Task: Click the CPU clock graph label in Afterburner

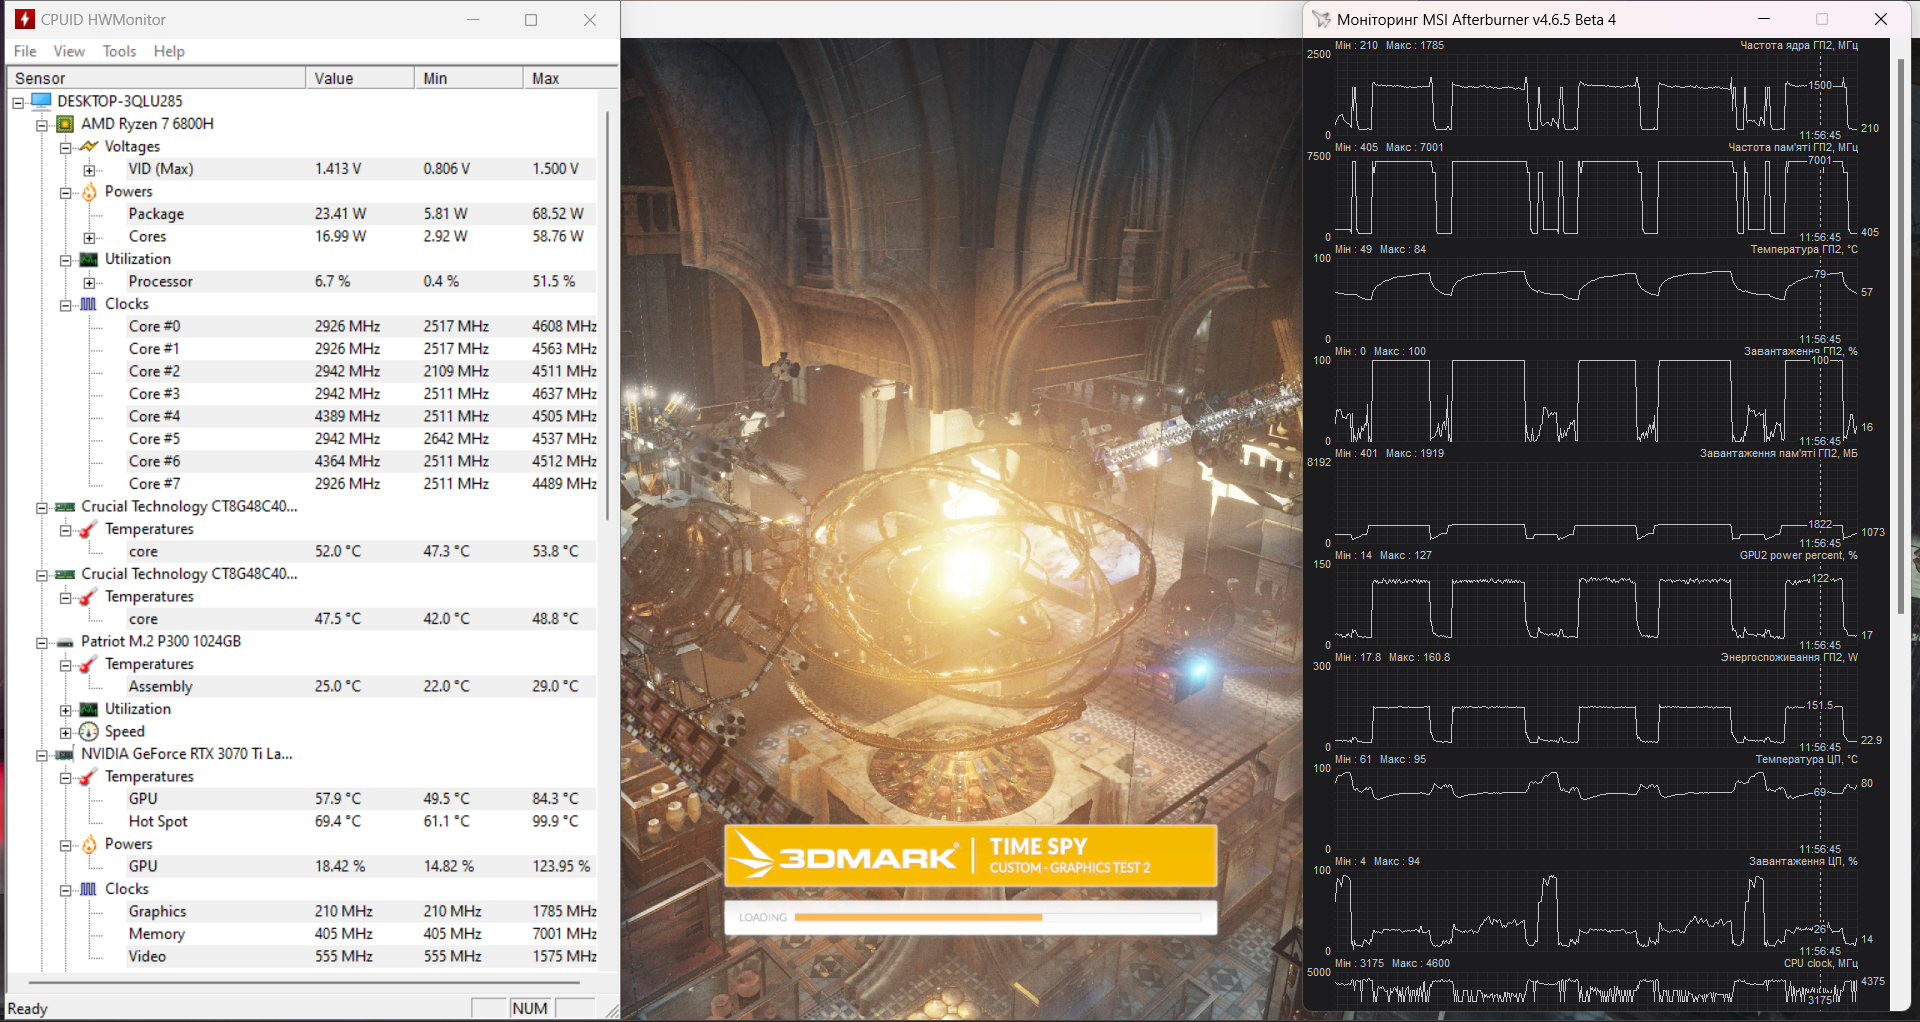Action: point(1820,963)
